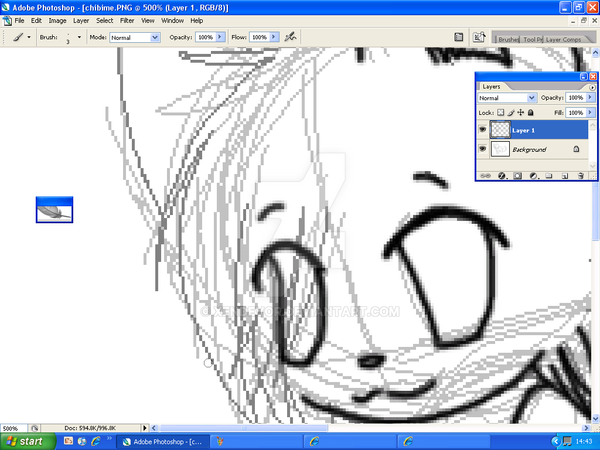Click the horizontal scrollbar left arrow

(154, 428)
